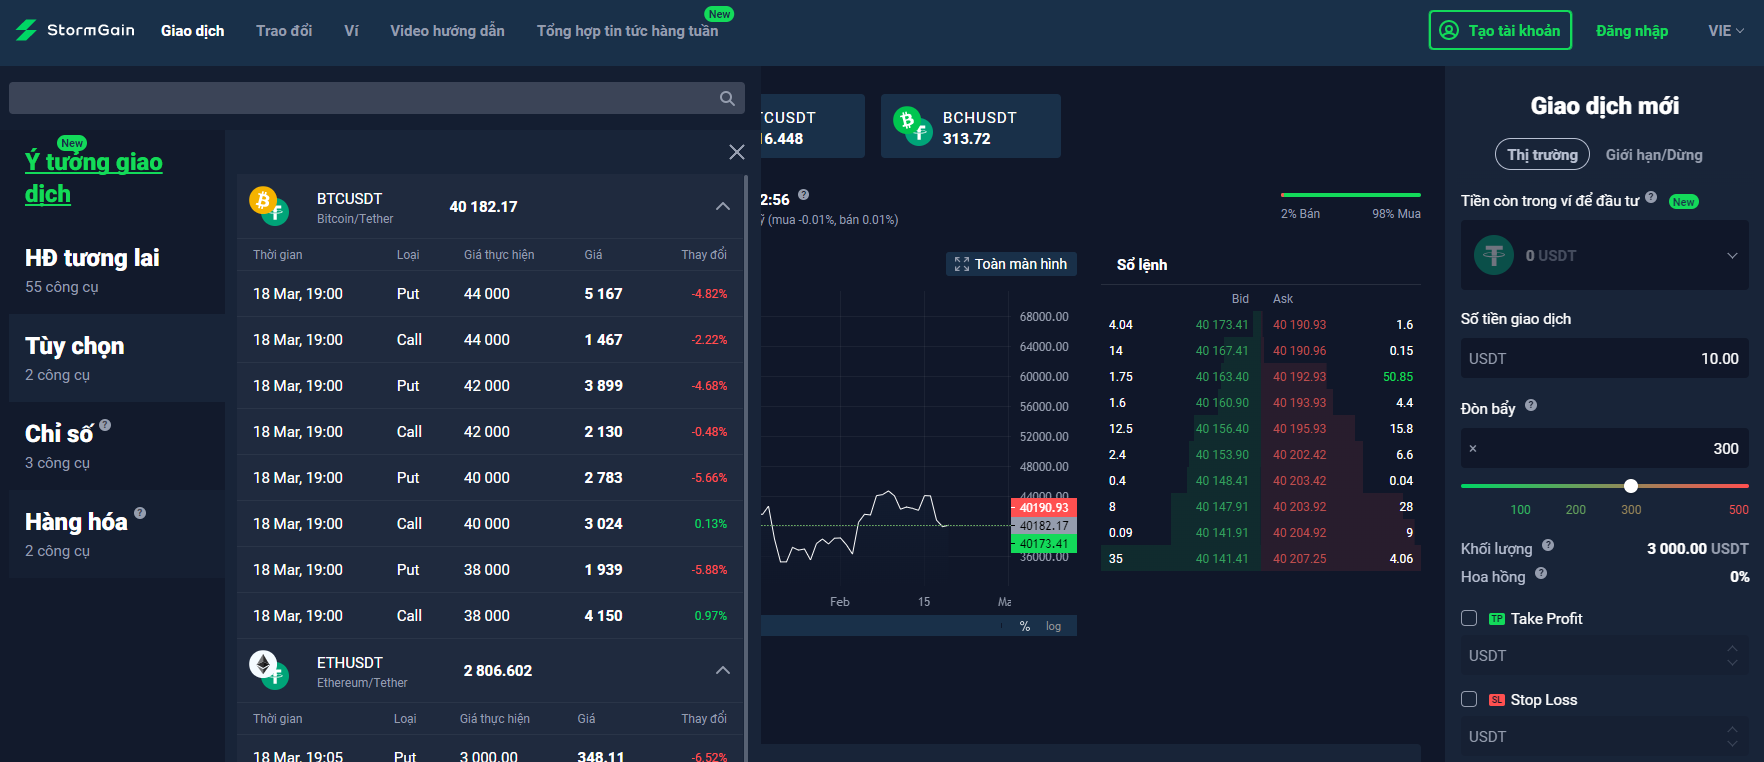
Task: Click the fullscreen icon in Toàn màn hình
Action: tap(962, 264)
